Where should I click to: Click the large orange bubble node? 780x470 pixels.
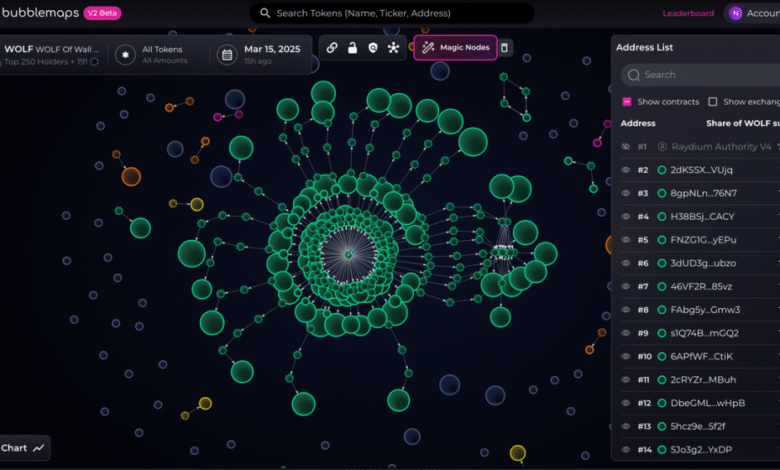tap(131, 177)
